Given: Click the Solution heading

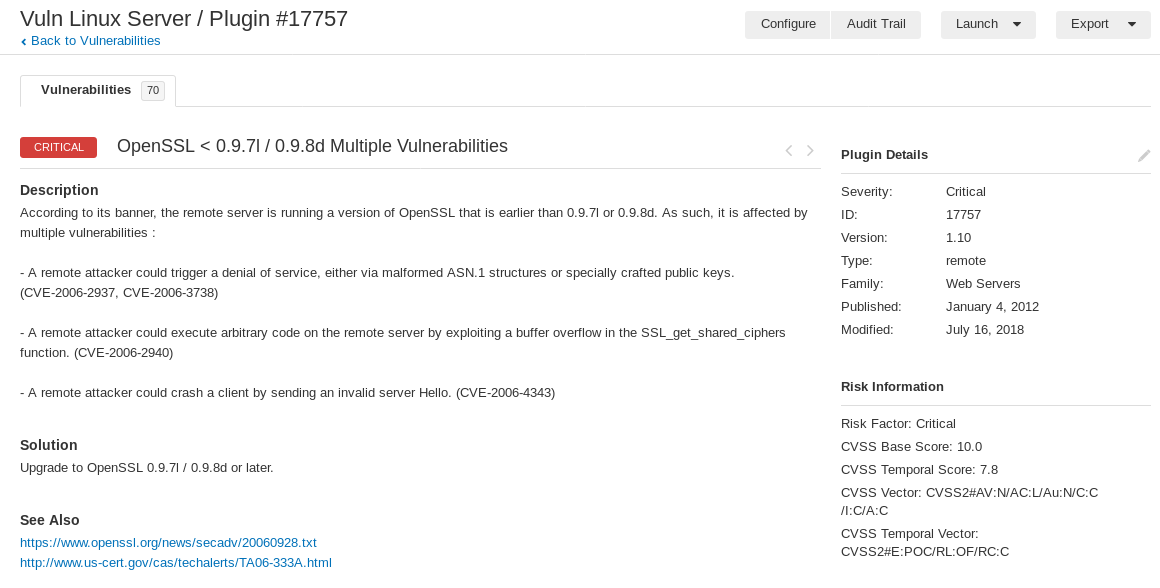Looking at the screenshot, I should click(x=49, y=445).
